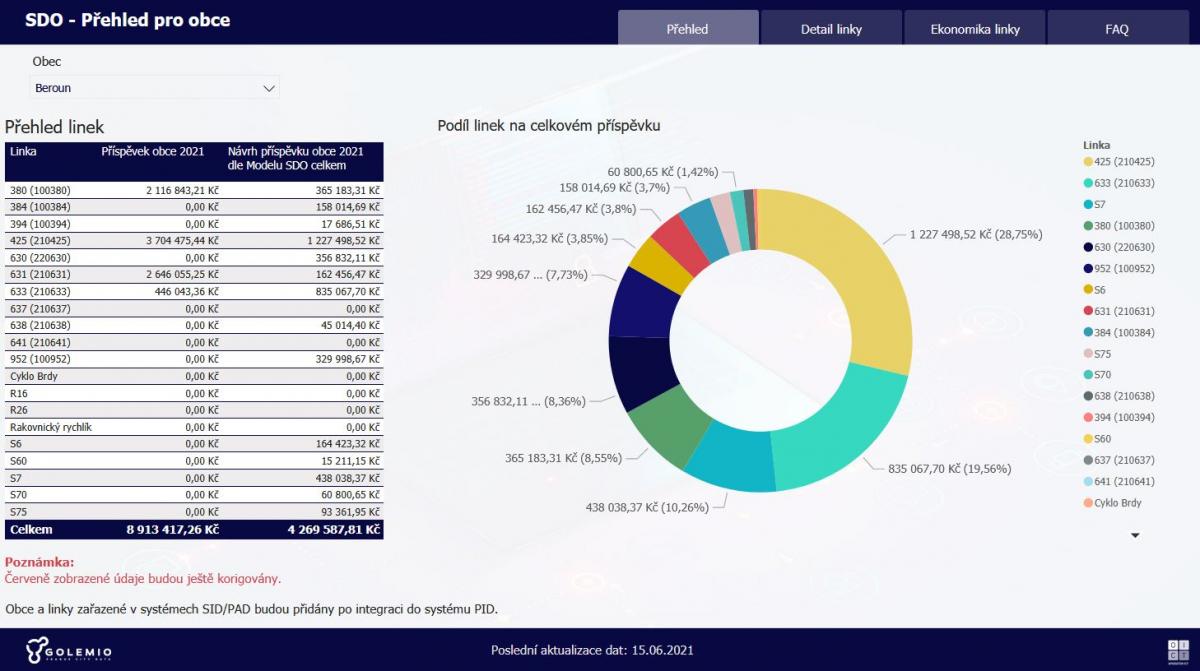
Task: Select table row 394 (100394)
Action: coord(194,225)
